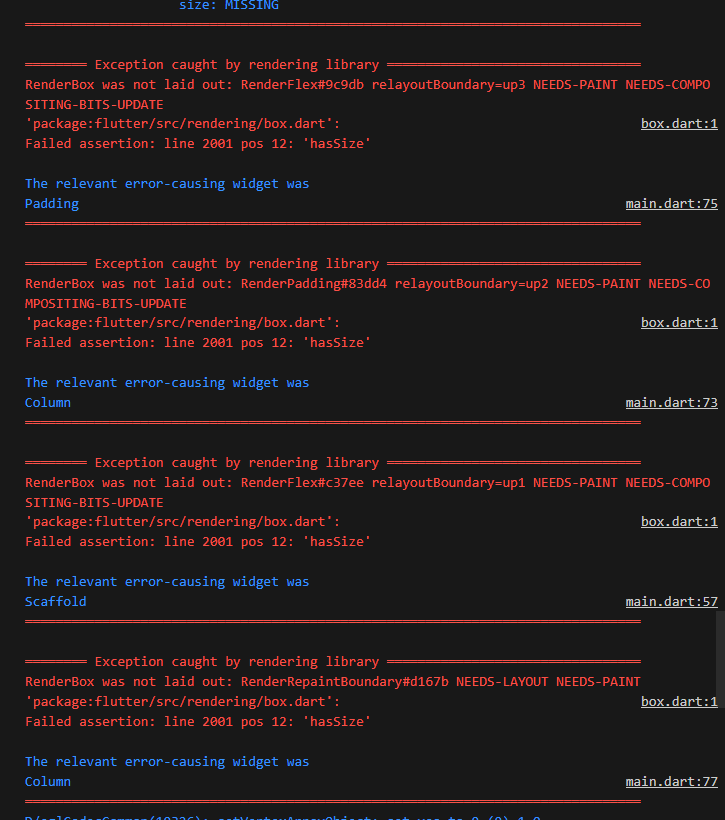Click the RenderRepaintBoundary#d167b error message line
Viewport: 725px width, 820px height.
pos(333,681)
